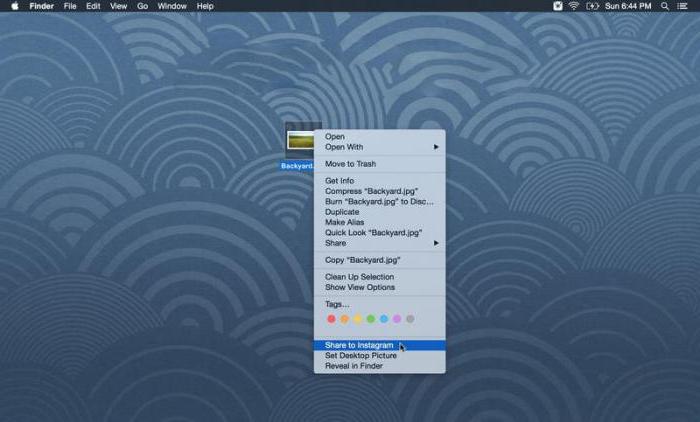Apply the blue tag color

click(384, 319)
